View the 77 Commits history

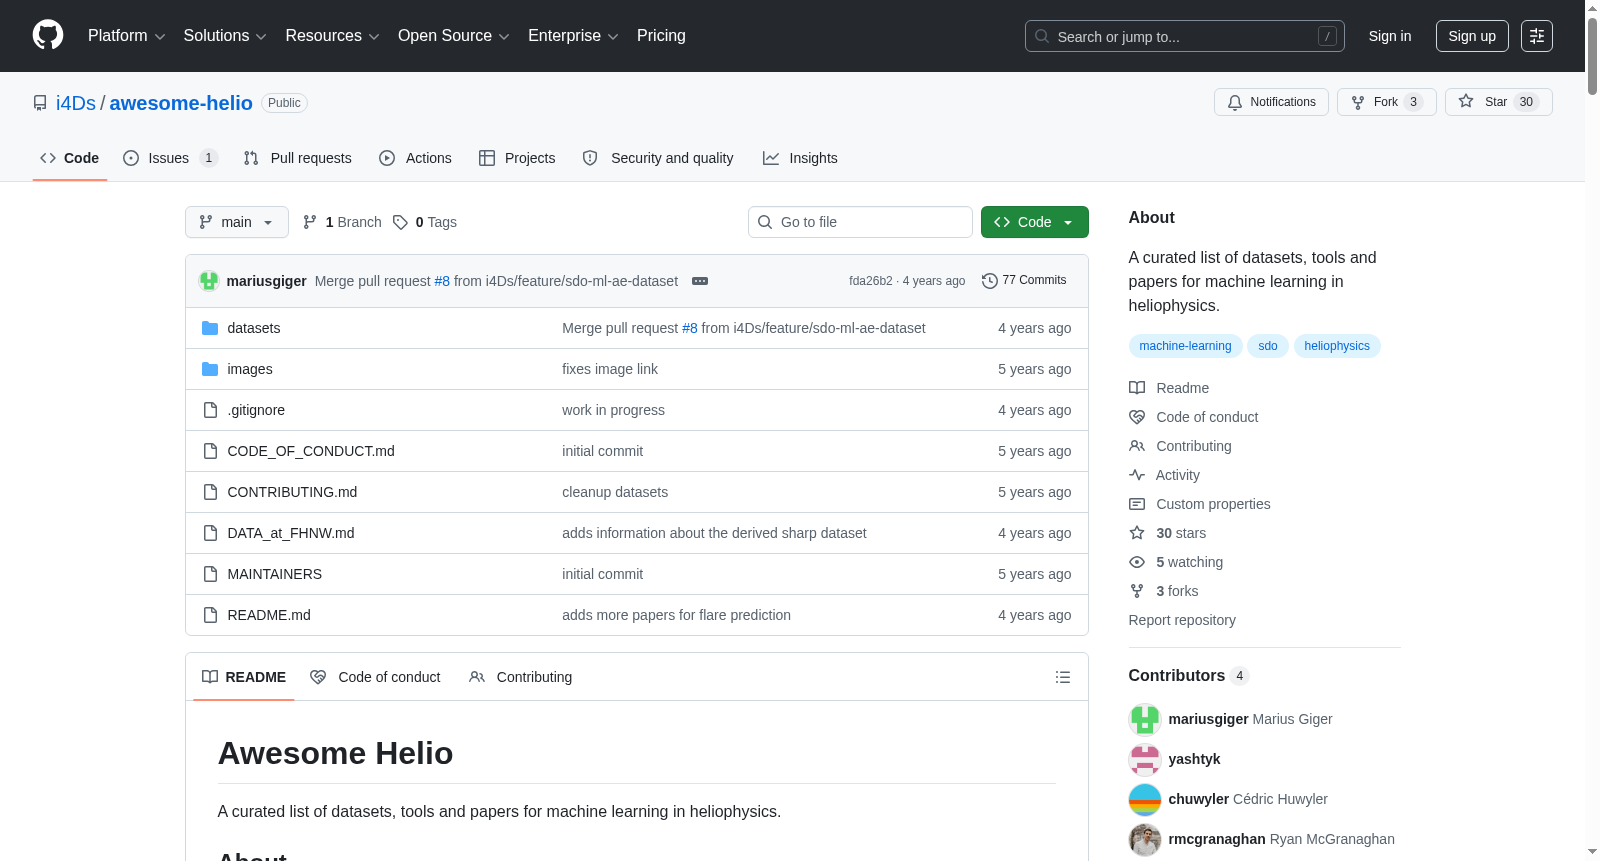(x=1025, y=281)
